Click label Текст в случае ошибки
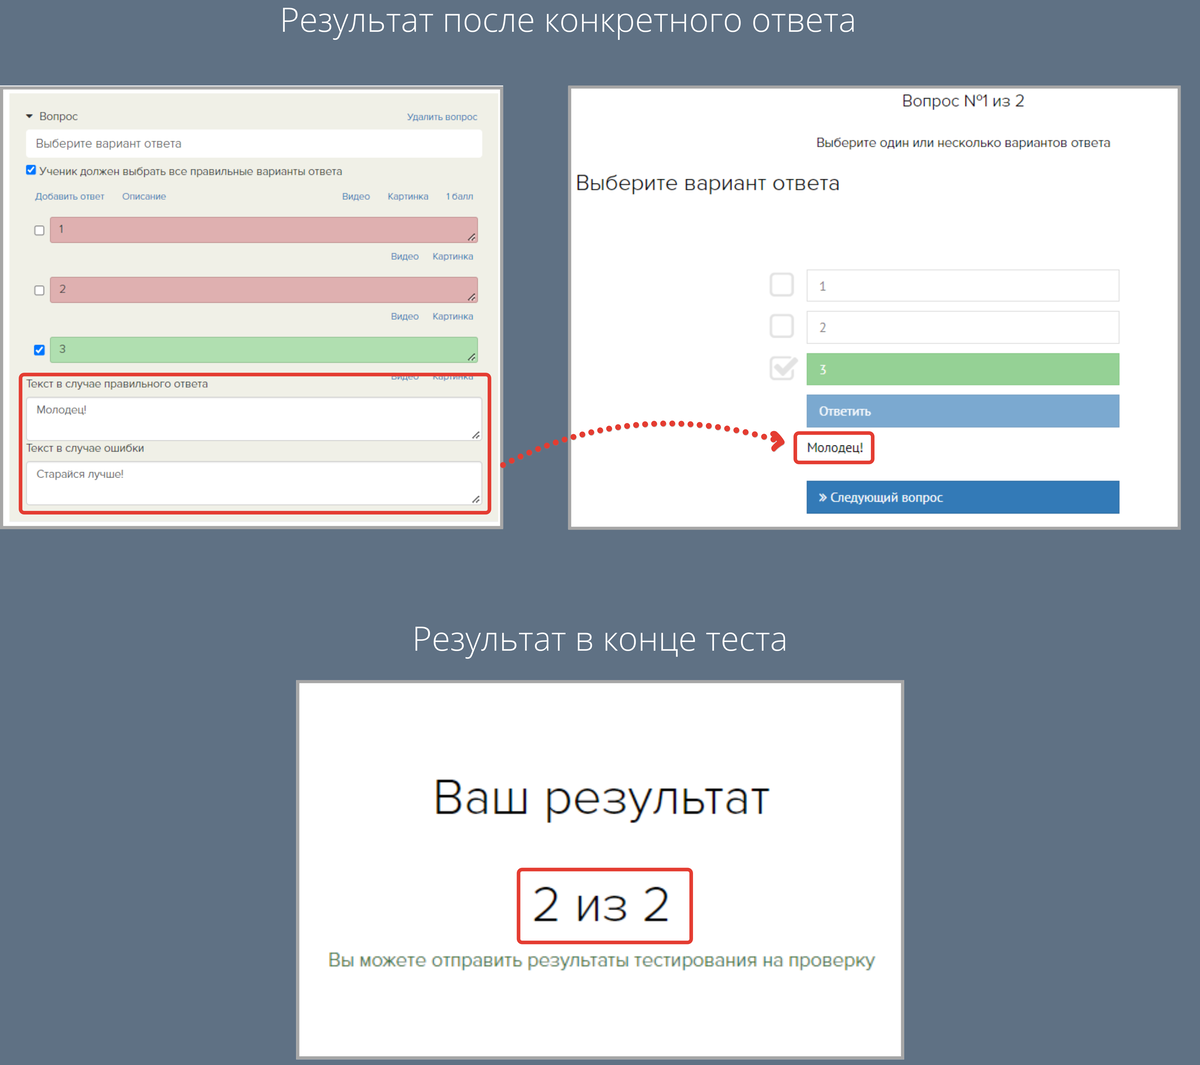Screen dimensions: 1200x1065 85,448
